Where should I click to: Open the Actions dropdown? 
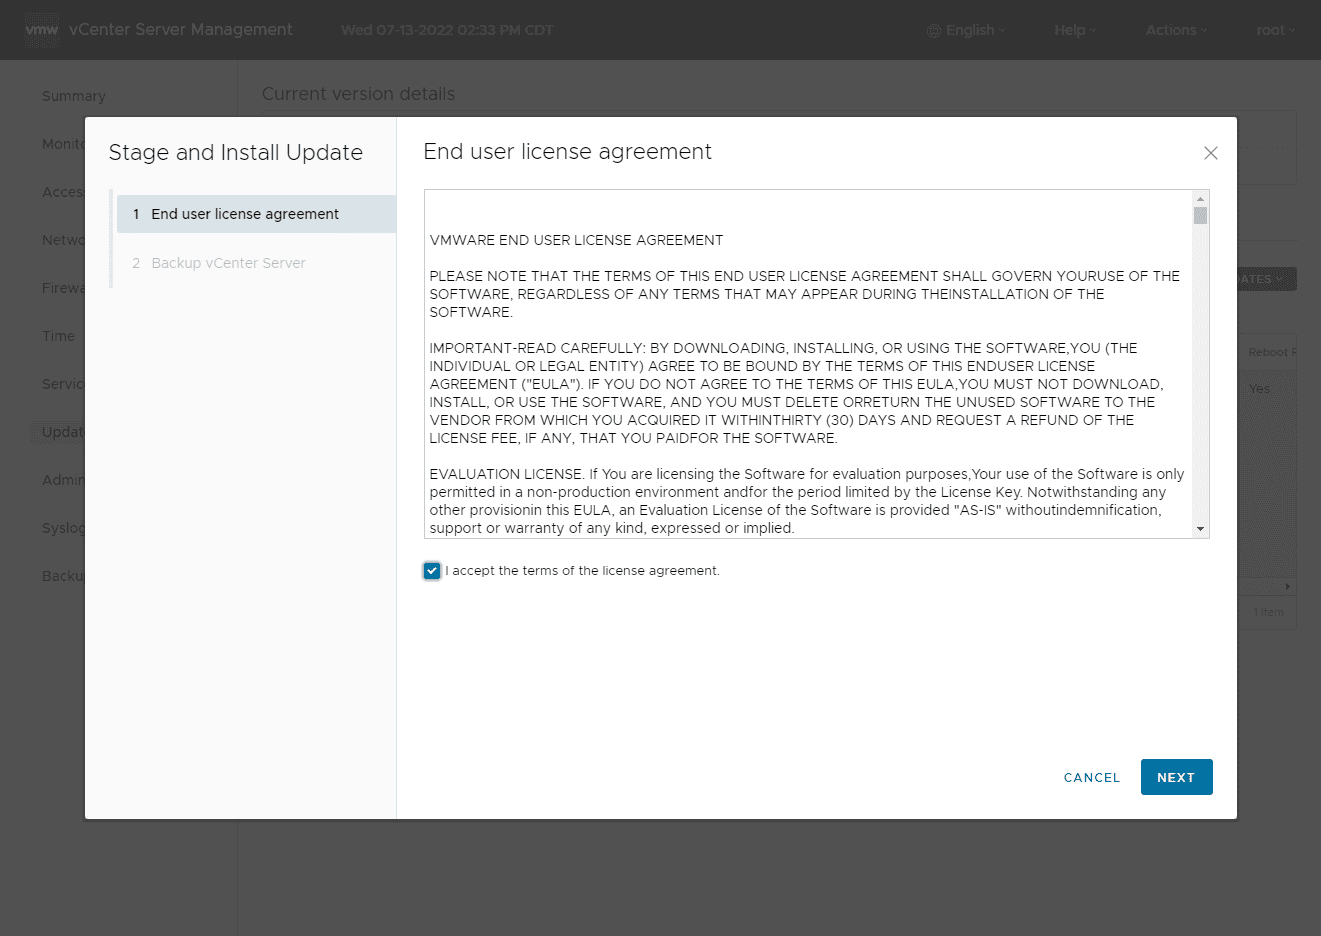coord(1176,30)
